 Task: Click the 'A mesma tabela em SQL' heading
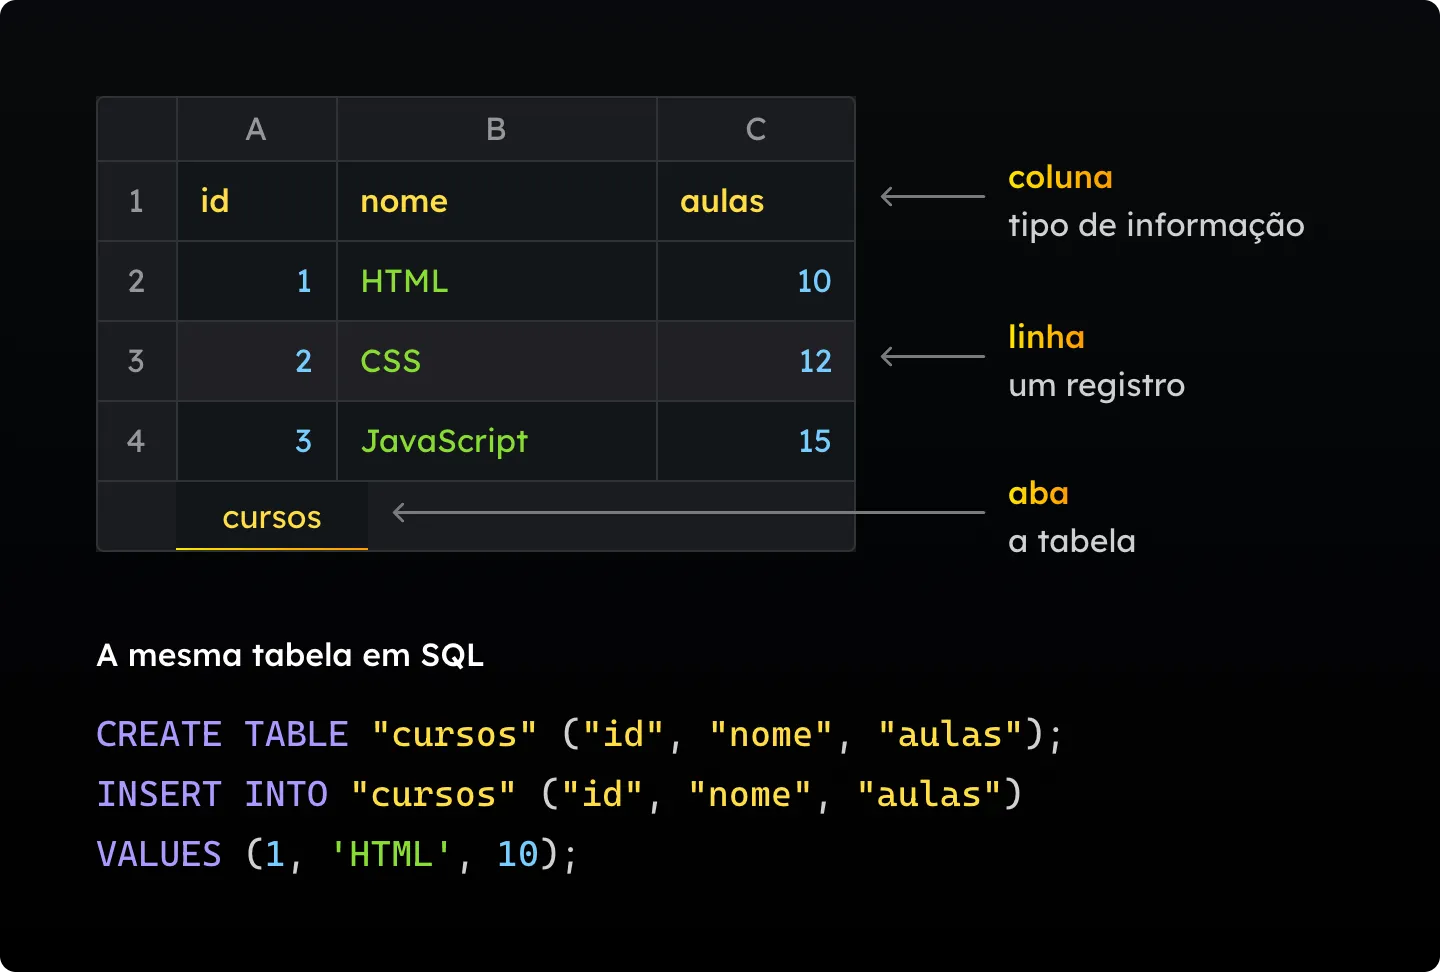290,655
